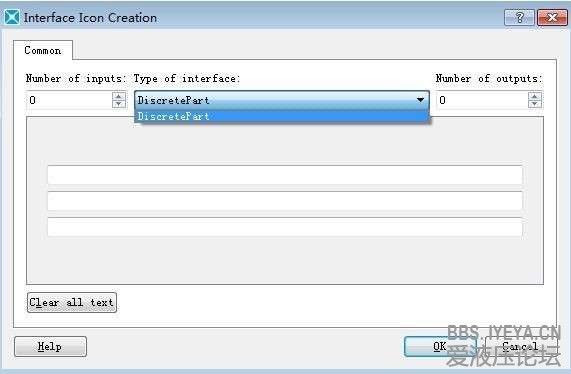Decrease the Number of inputs value
The height and width of the screenshot is (374, 571).
(x=119, y=104)
